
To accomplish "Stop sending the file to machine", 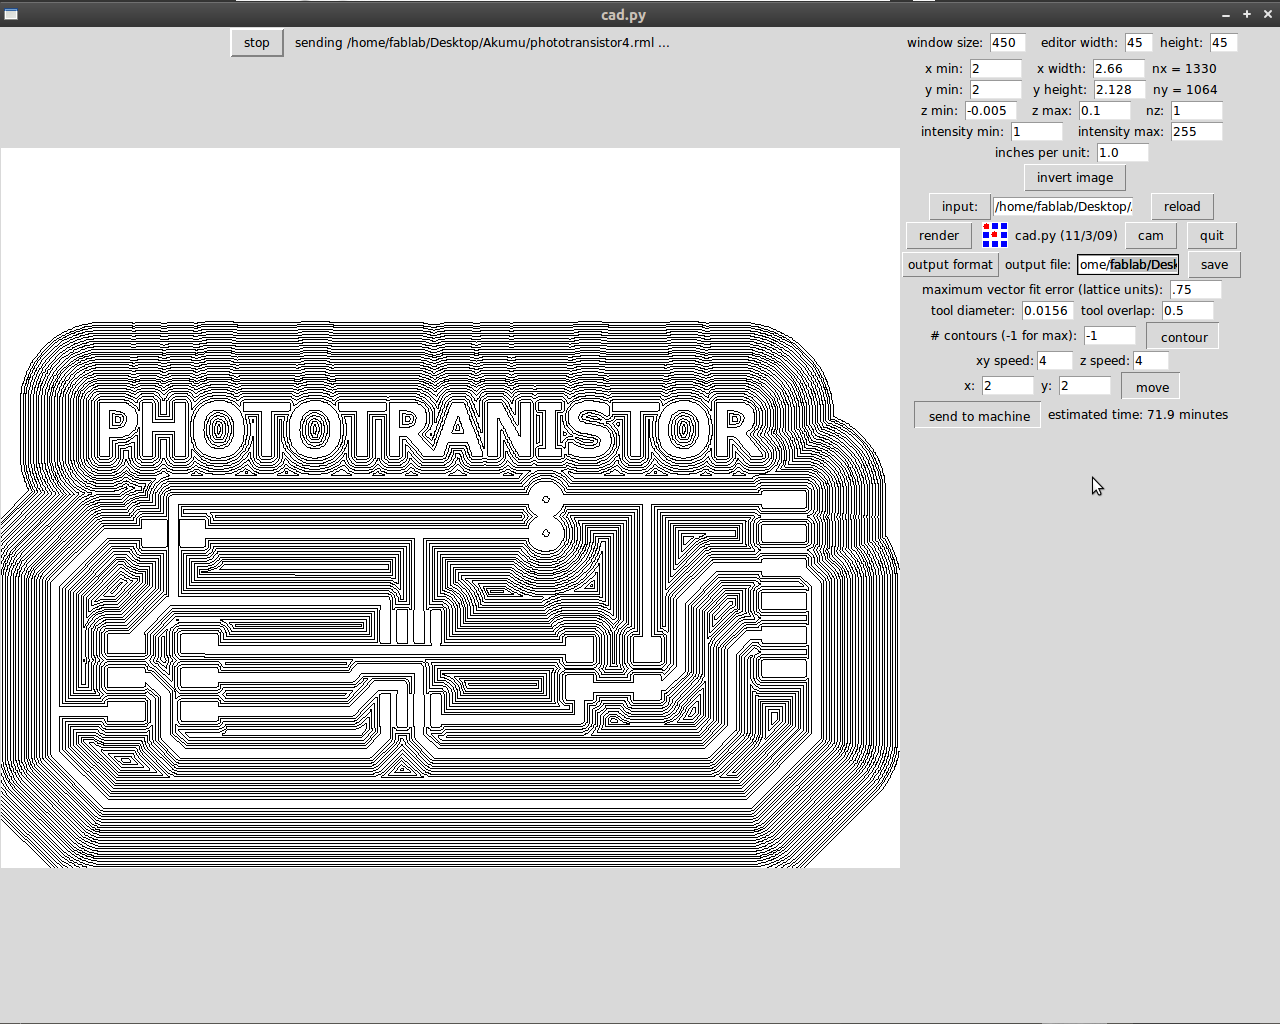I will point(257,43).
